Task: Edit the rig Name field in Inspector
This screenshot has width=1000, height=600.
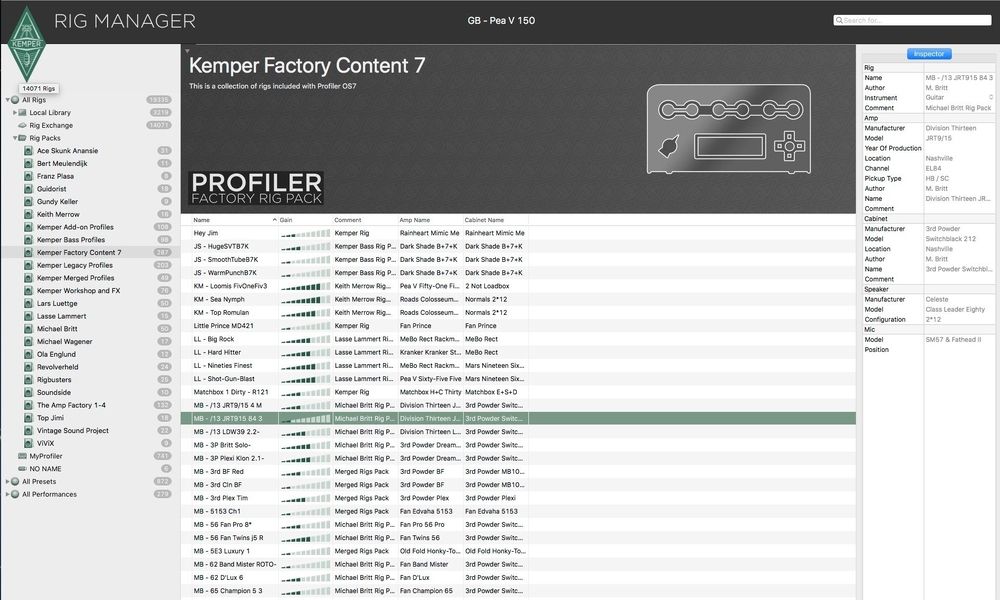Action: click(x=959, y=78)
